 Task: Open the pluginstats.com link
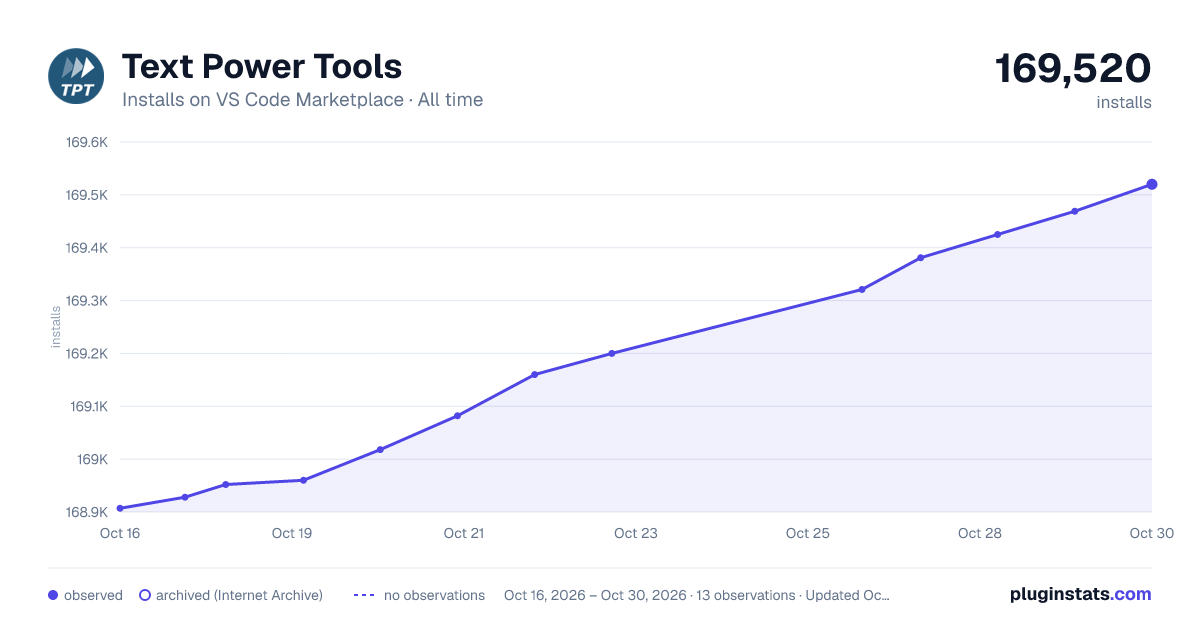point(1081,594)
